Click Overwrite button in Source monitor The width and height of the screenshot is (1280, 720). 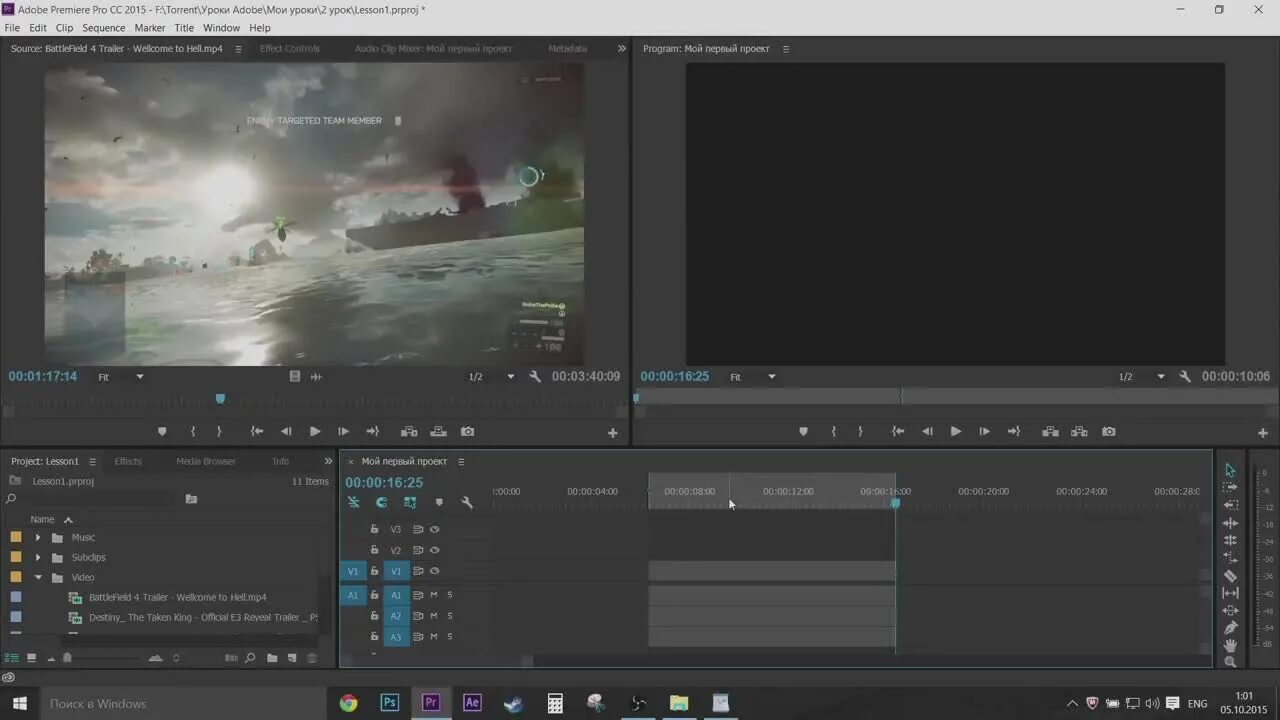[x=438, y=432]
